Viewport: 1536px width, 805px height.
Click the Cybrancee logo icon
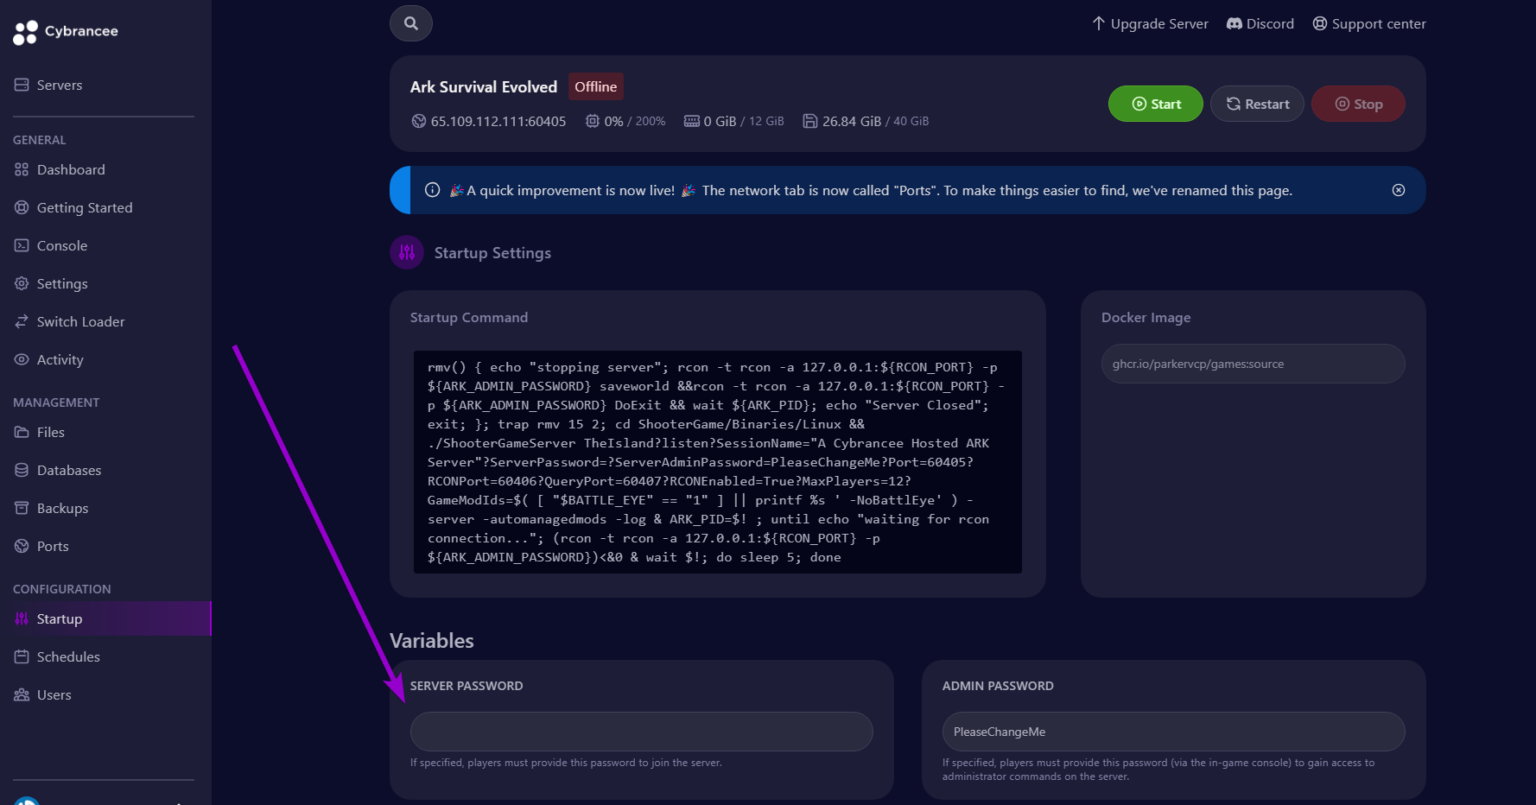(x=25, y=32)
